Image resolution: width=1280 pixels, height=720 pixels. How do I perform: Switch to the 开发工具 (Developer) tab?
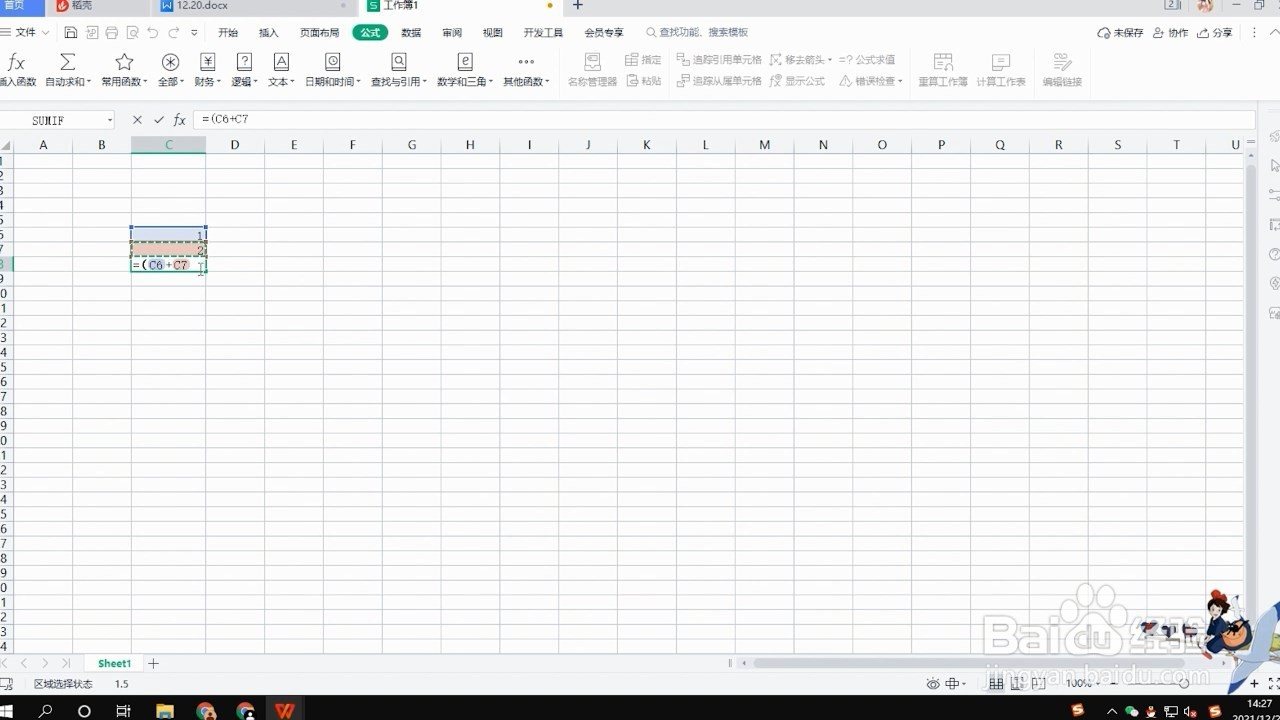(x=543, y=33)
